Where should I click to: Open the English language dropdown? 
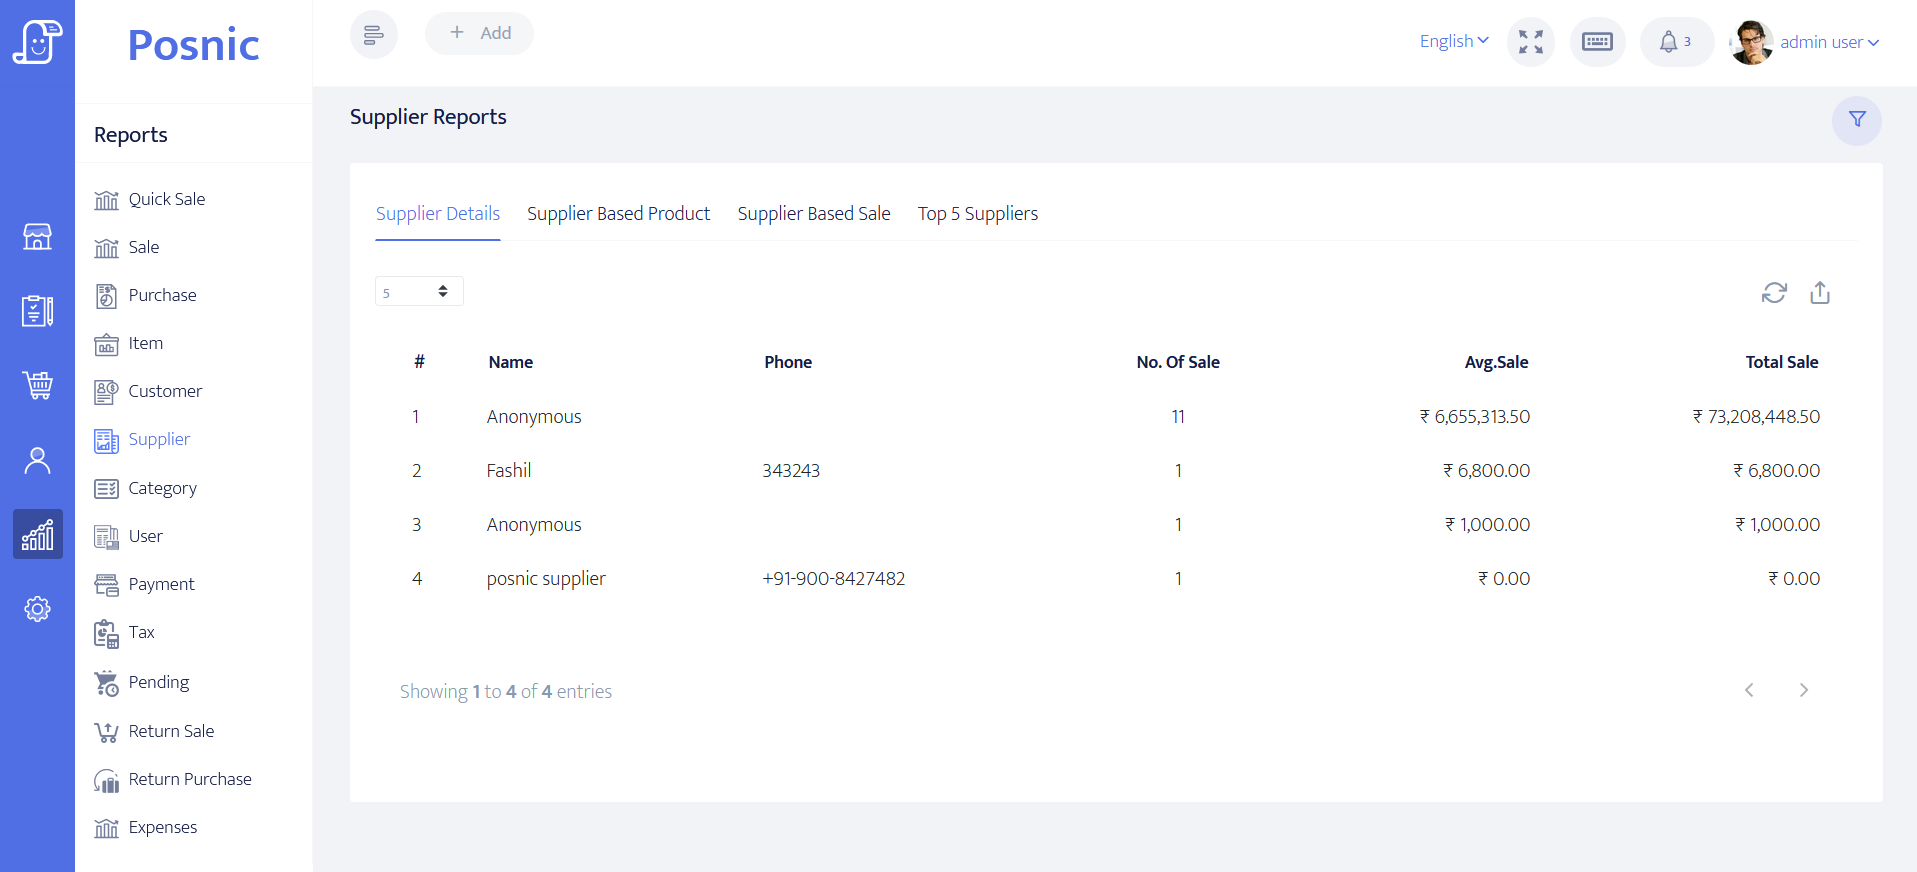pyautogui.click(x=1454, y=41)
